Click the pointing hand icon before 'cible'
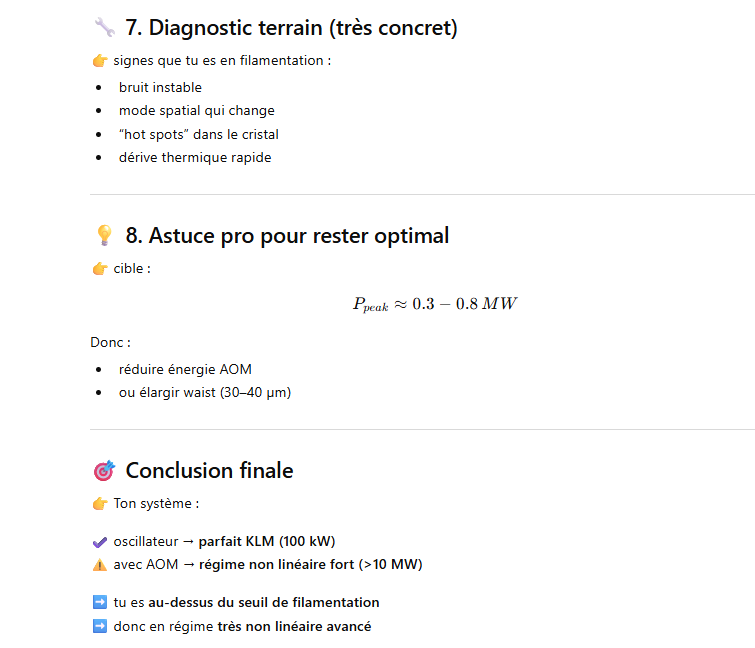 pos(100,269)
